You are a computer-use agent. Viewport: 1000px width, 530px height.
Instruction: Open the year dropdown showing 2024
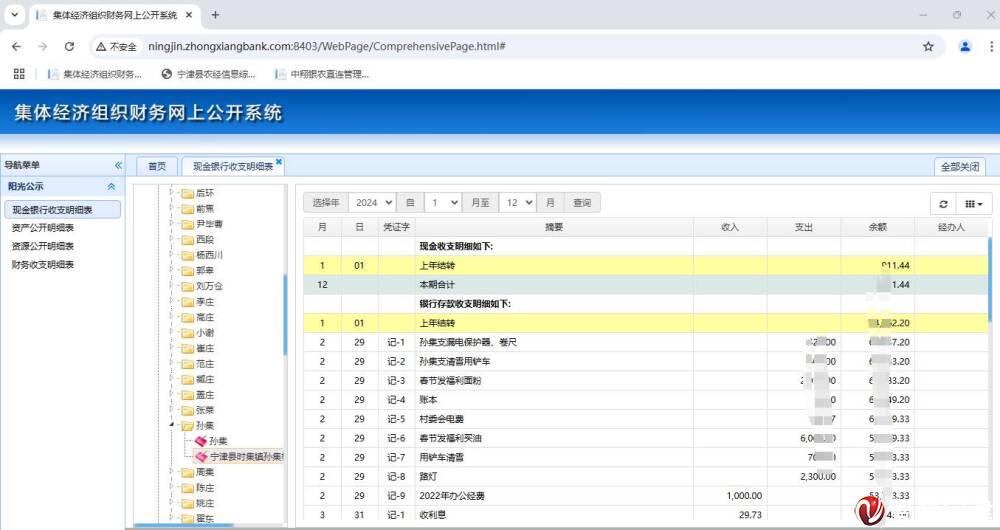click(x=373, y=202)
